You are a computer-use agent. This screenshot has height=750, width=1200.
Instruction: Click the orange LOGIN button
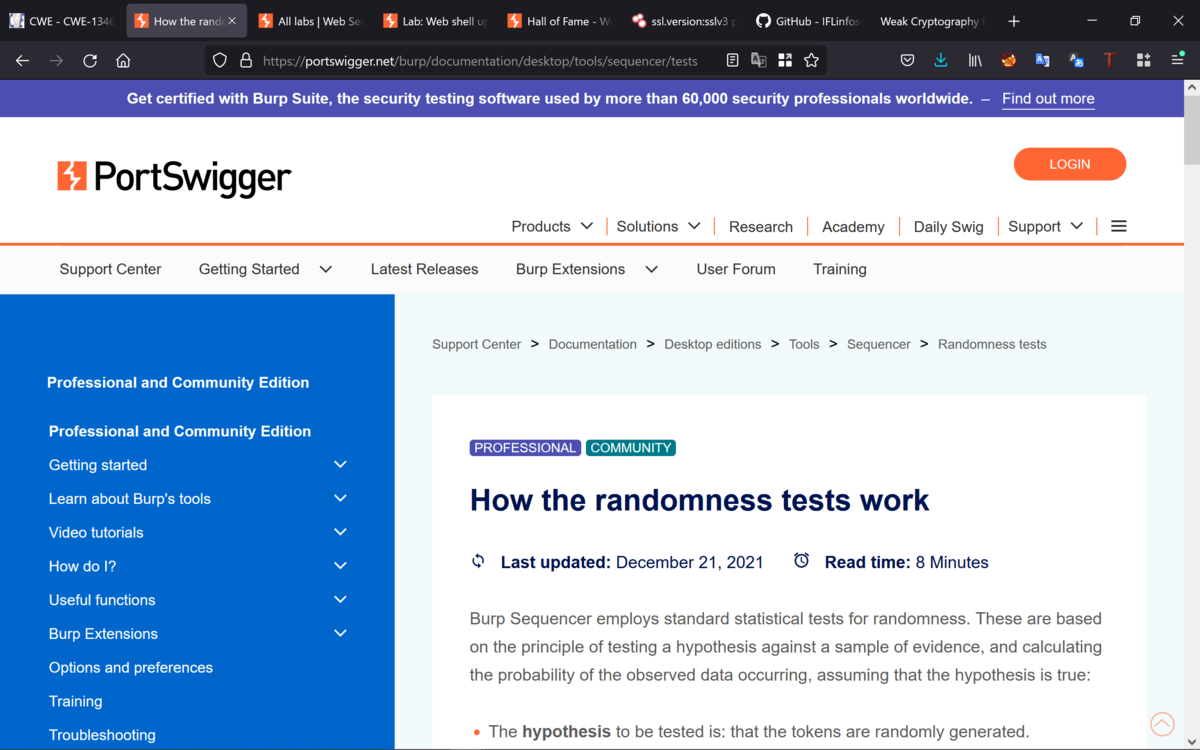pos(1070,164)
